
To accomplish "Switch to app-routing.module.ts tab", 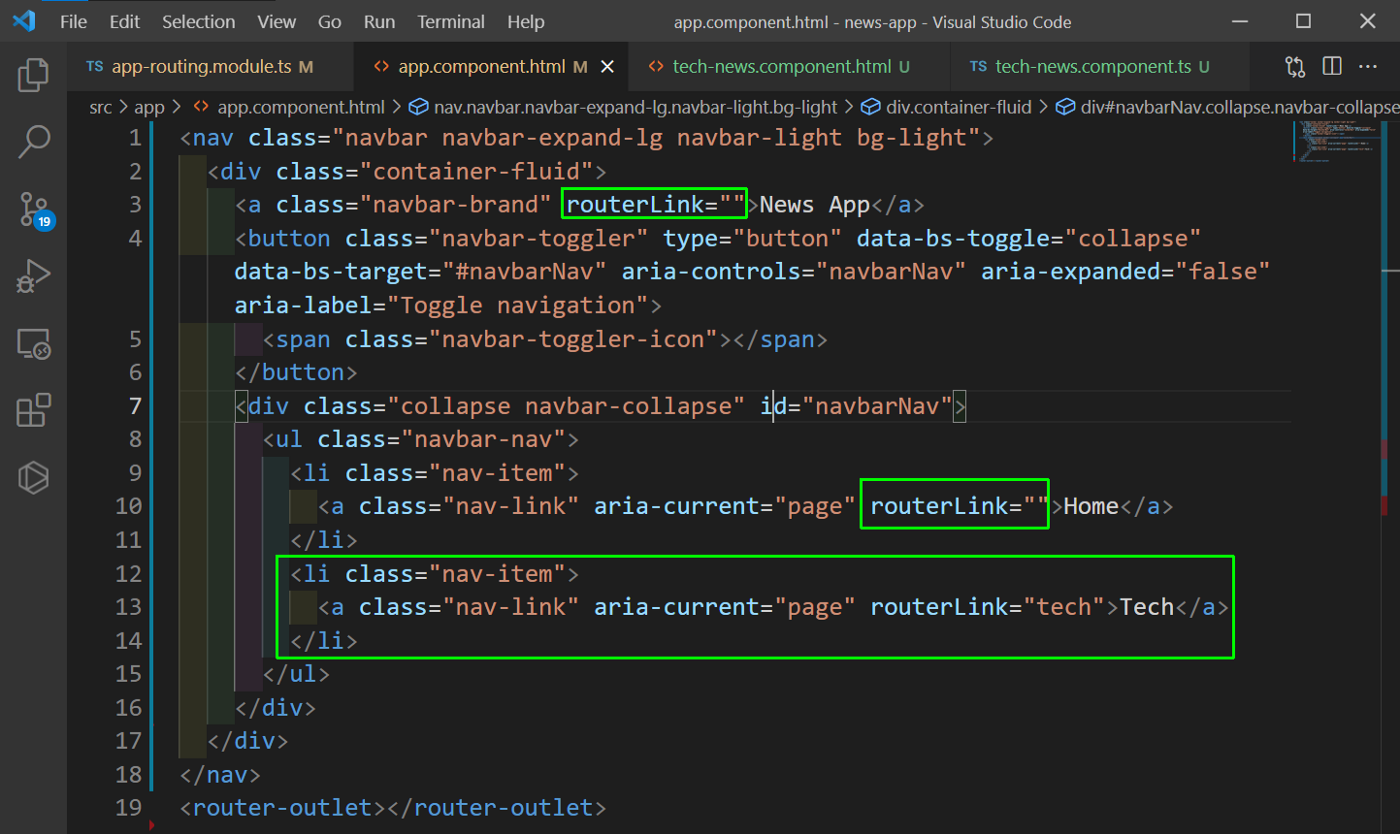I will click(x=211, y=67).
